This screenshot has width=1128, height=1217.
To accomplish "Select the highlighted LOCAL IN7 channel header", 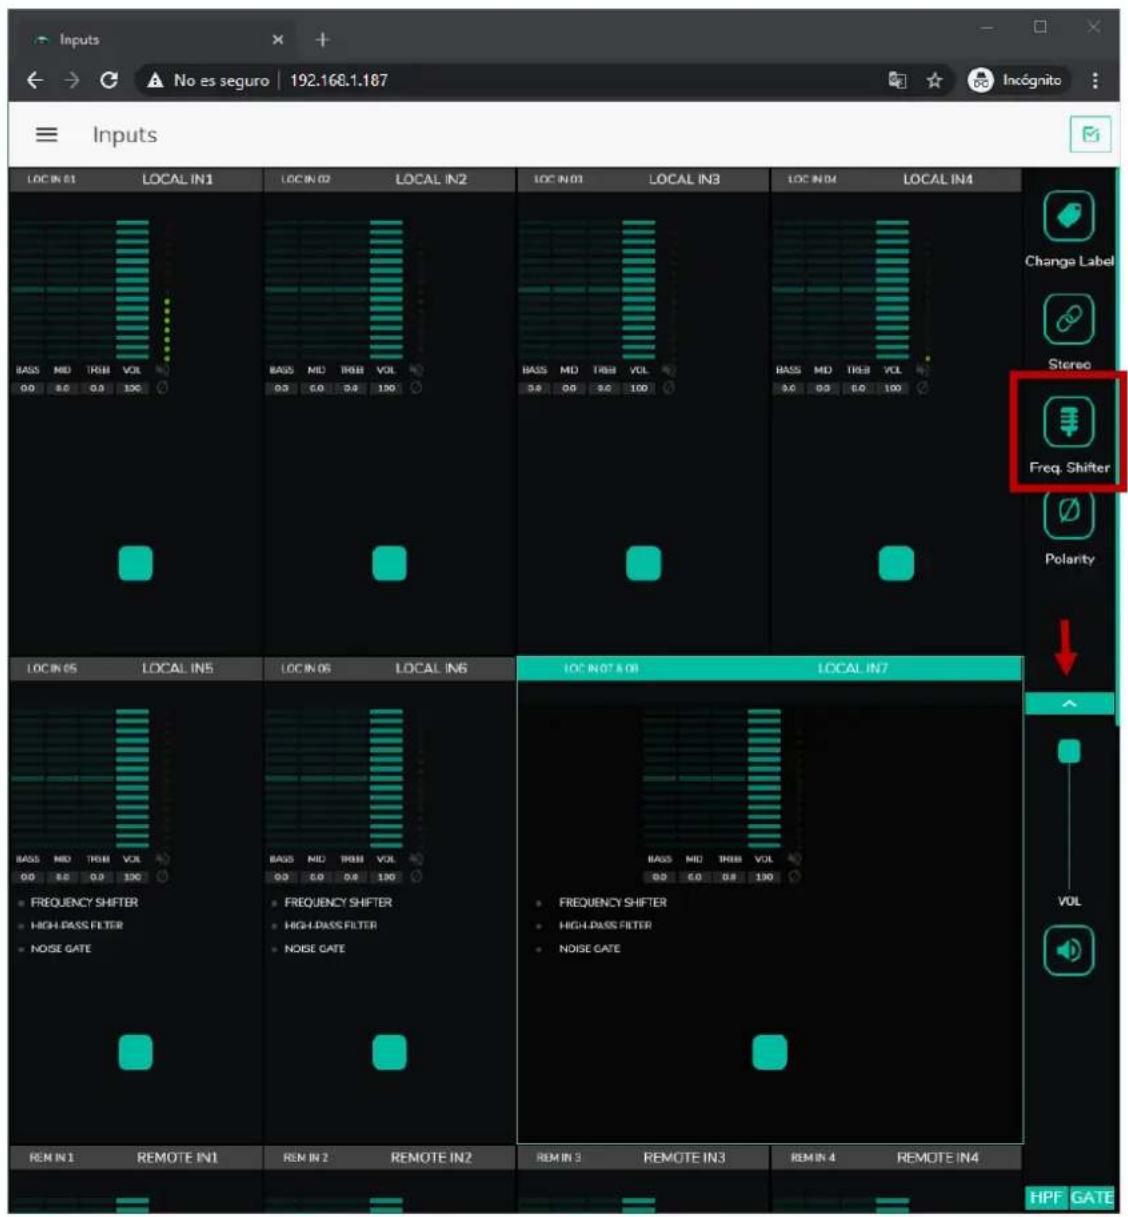I will (x=769, y=668).
